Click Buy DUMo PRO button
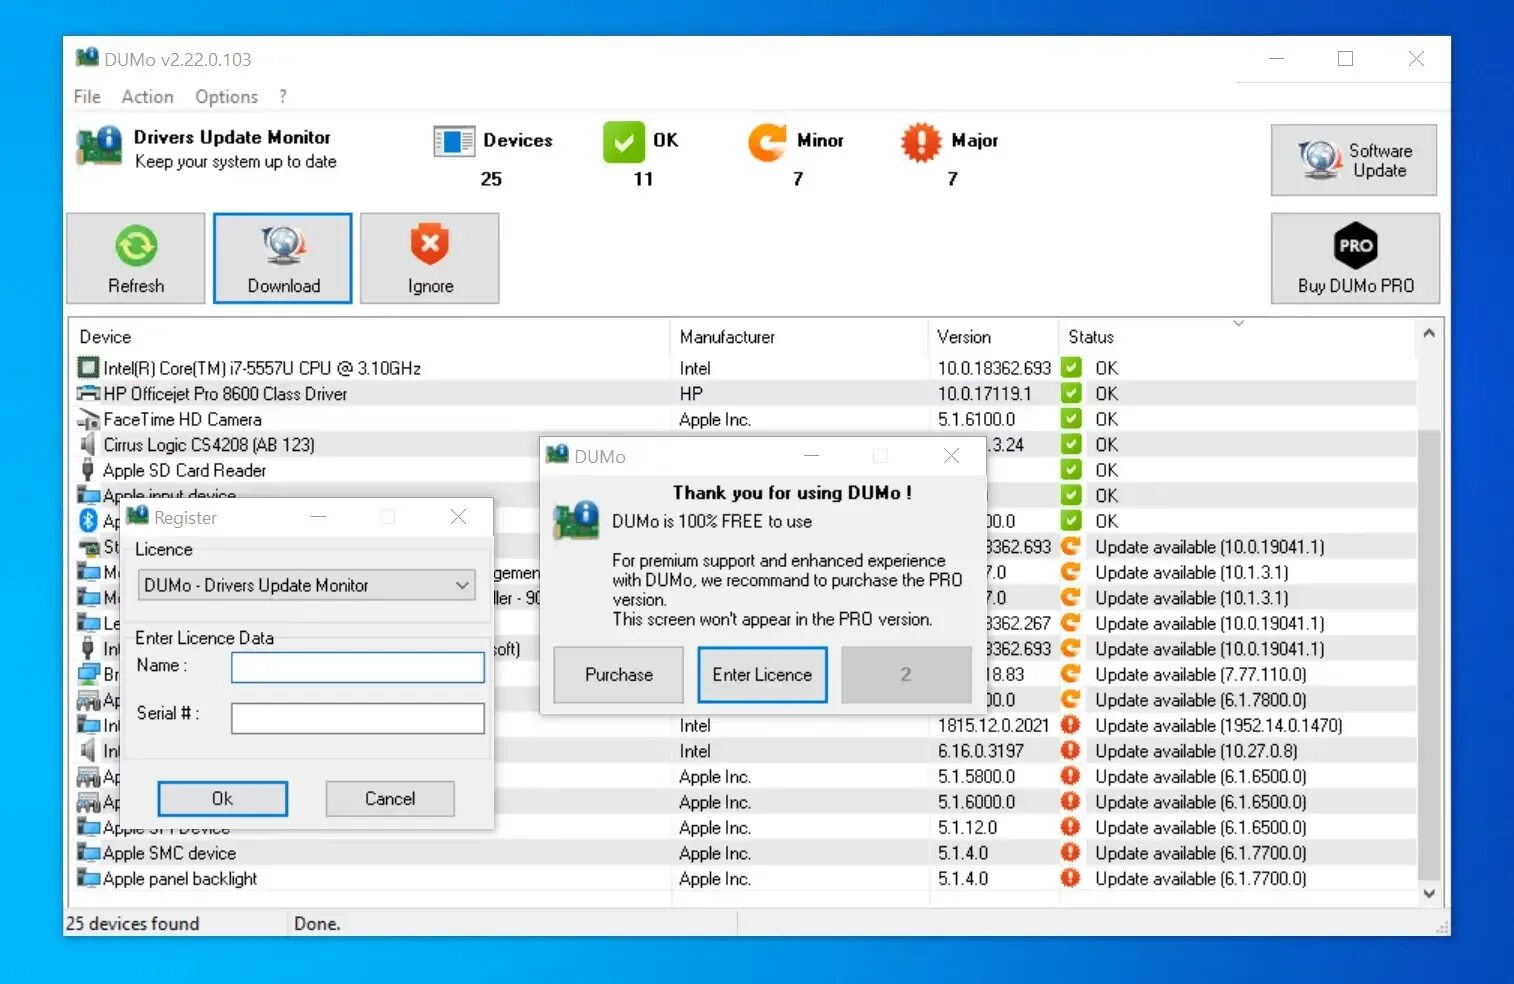Viewport: 1514px width, 984px height. click(x=1355, y=258)
